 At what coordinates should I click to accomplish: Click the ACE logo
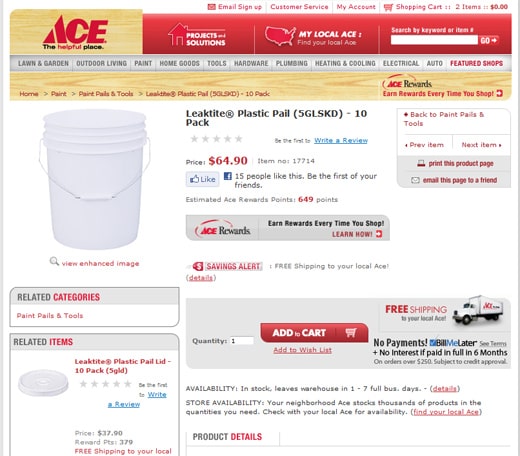coord(75,33)
